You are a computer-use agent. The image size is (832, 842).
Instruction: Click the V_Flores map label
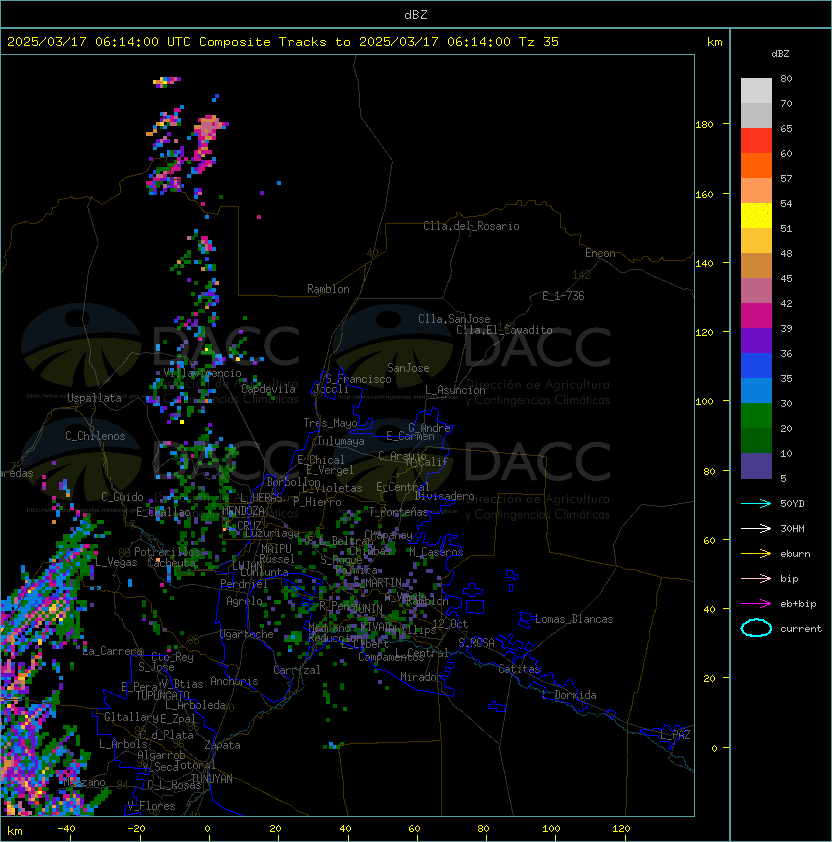(x=151, y=806)
